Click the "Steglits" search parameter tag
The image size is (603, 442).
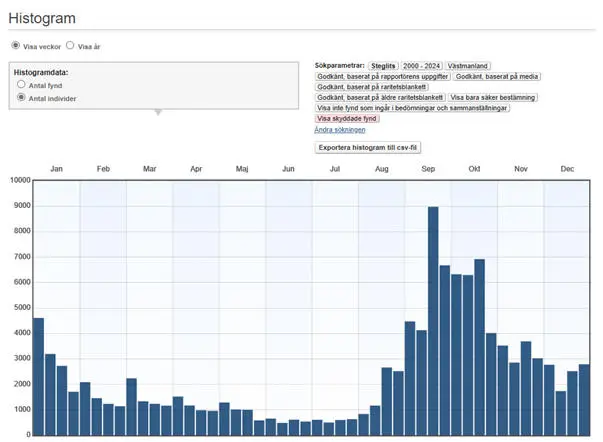[383, 65]
